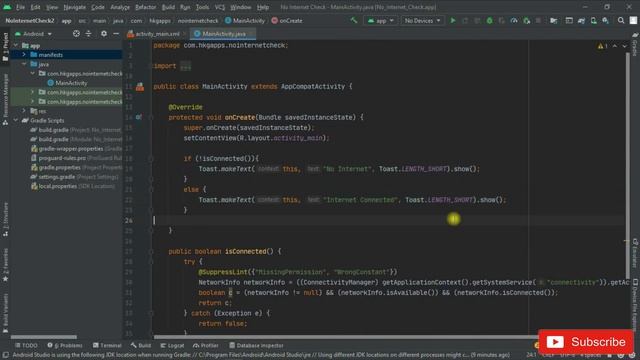Viewport: 640px width, 360px height.
Task: Open the 'No Devices' dropdown
Action: tap(422, 20)
